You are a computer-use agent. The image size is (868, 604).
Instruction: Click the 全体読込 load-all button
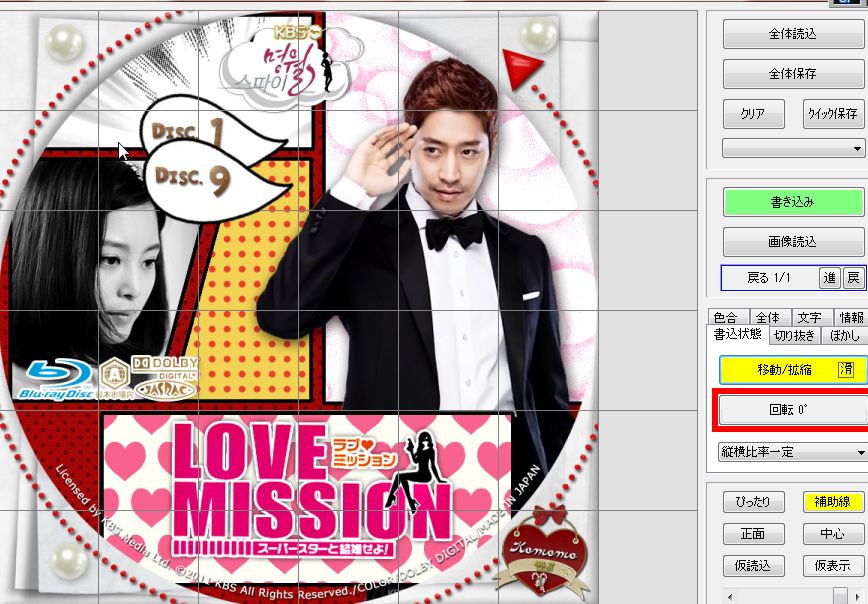point(793,34)
